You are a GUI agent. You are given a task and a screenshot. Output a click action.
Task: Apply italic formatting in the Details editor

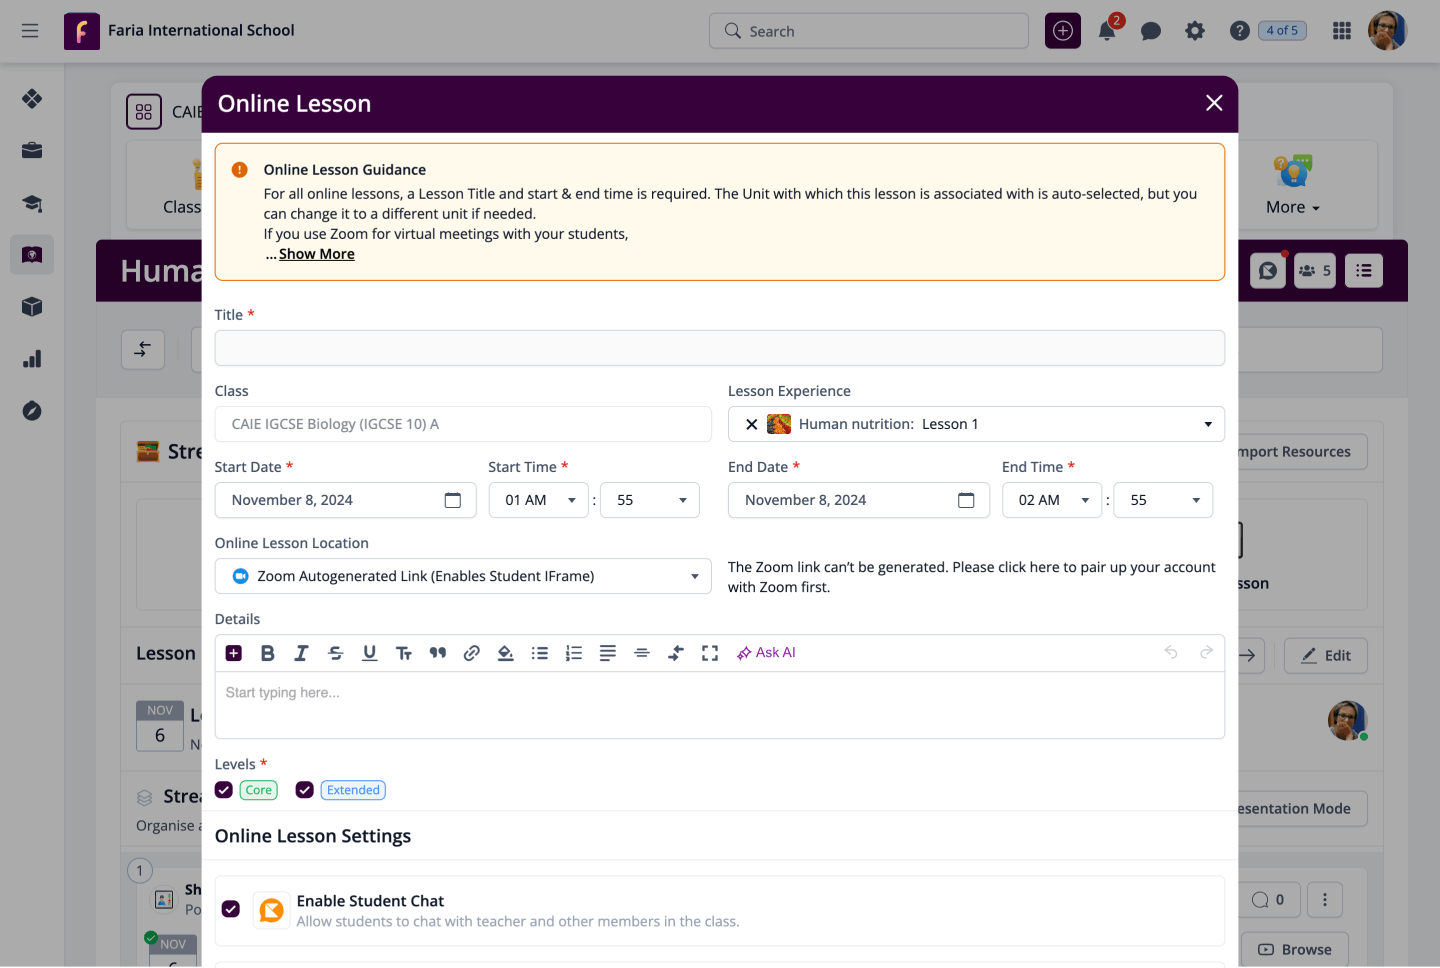[301, 653]
